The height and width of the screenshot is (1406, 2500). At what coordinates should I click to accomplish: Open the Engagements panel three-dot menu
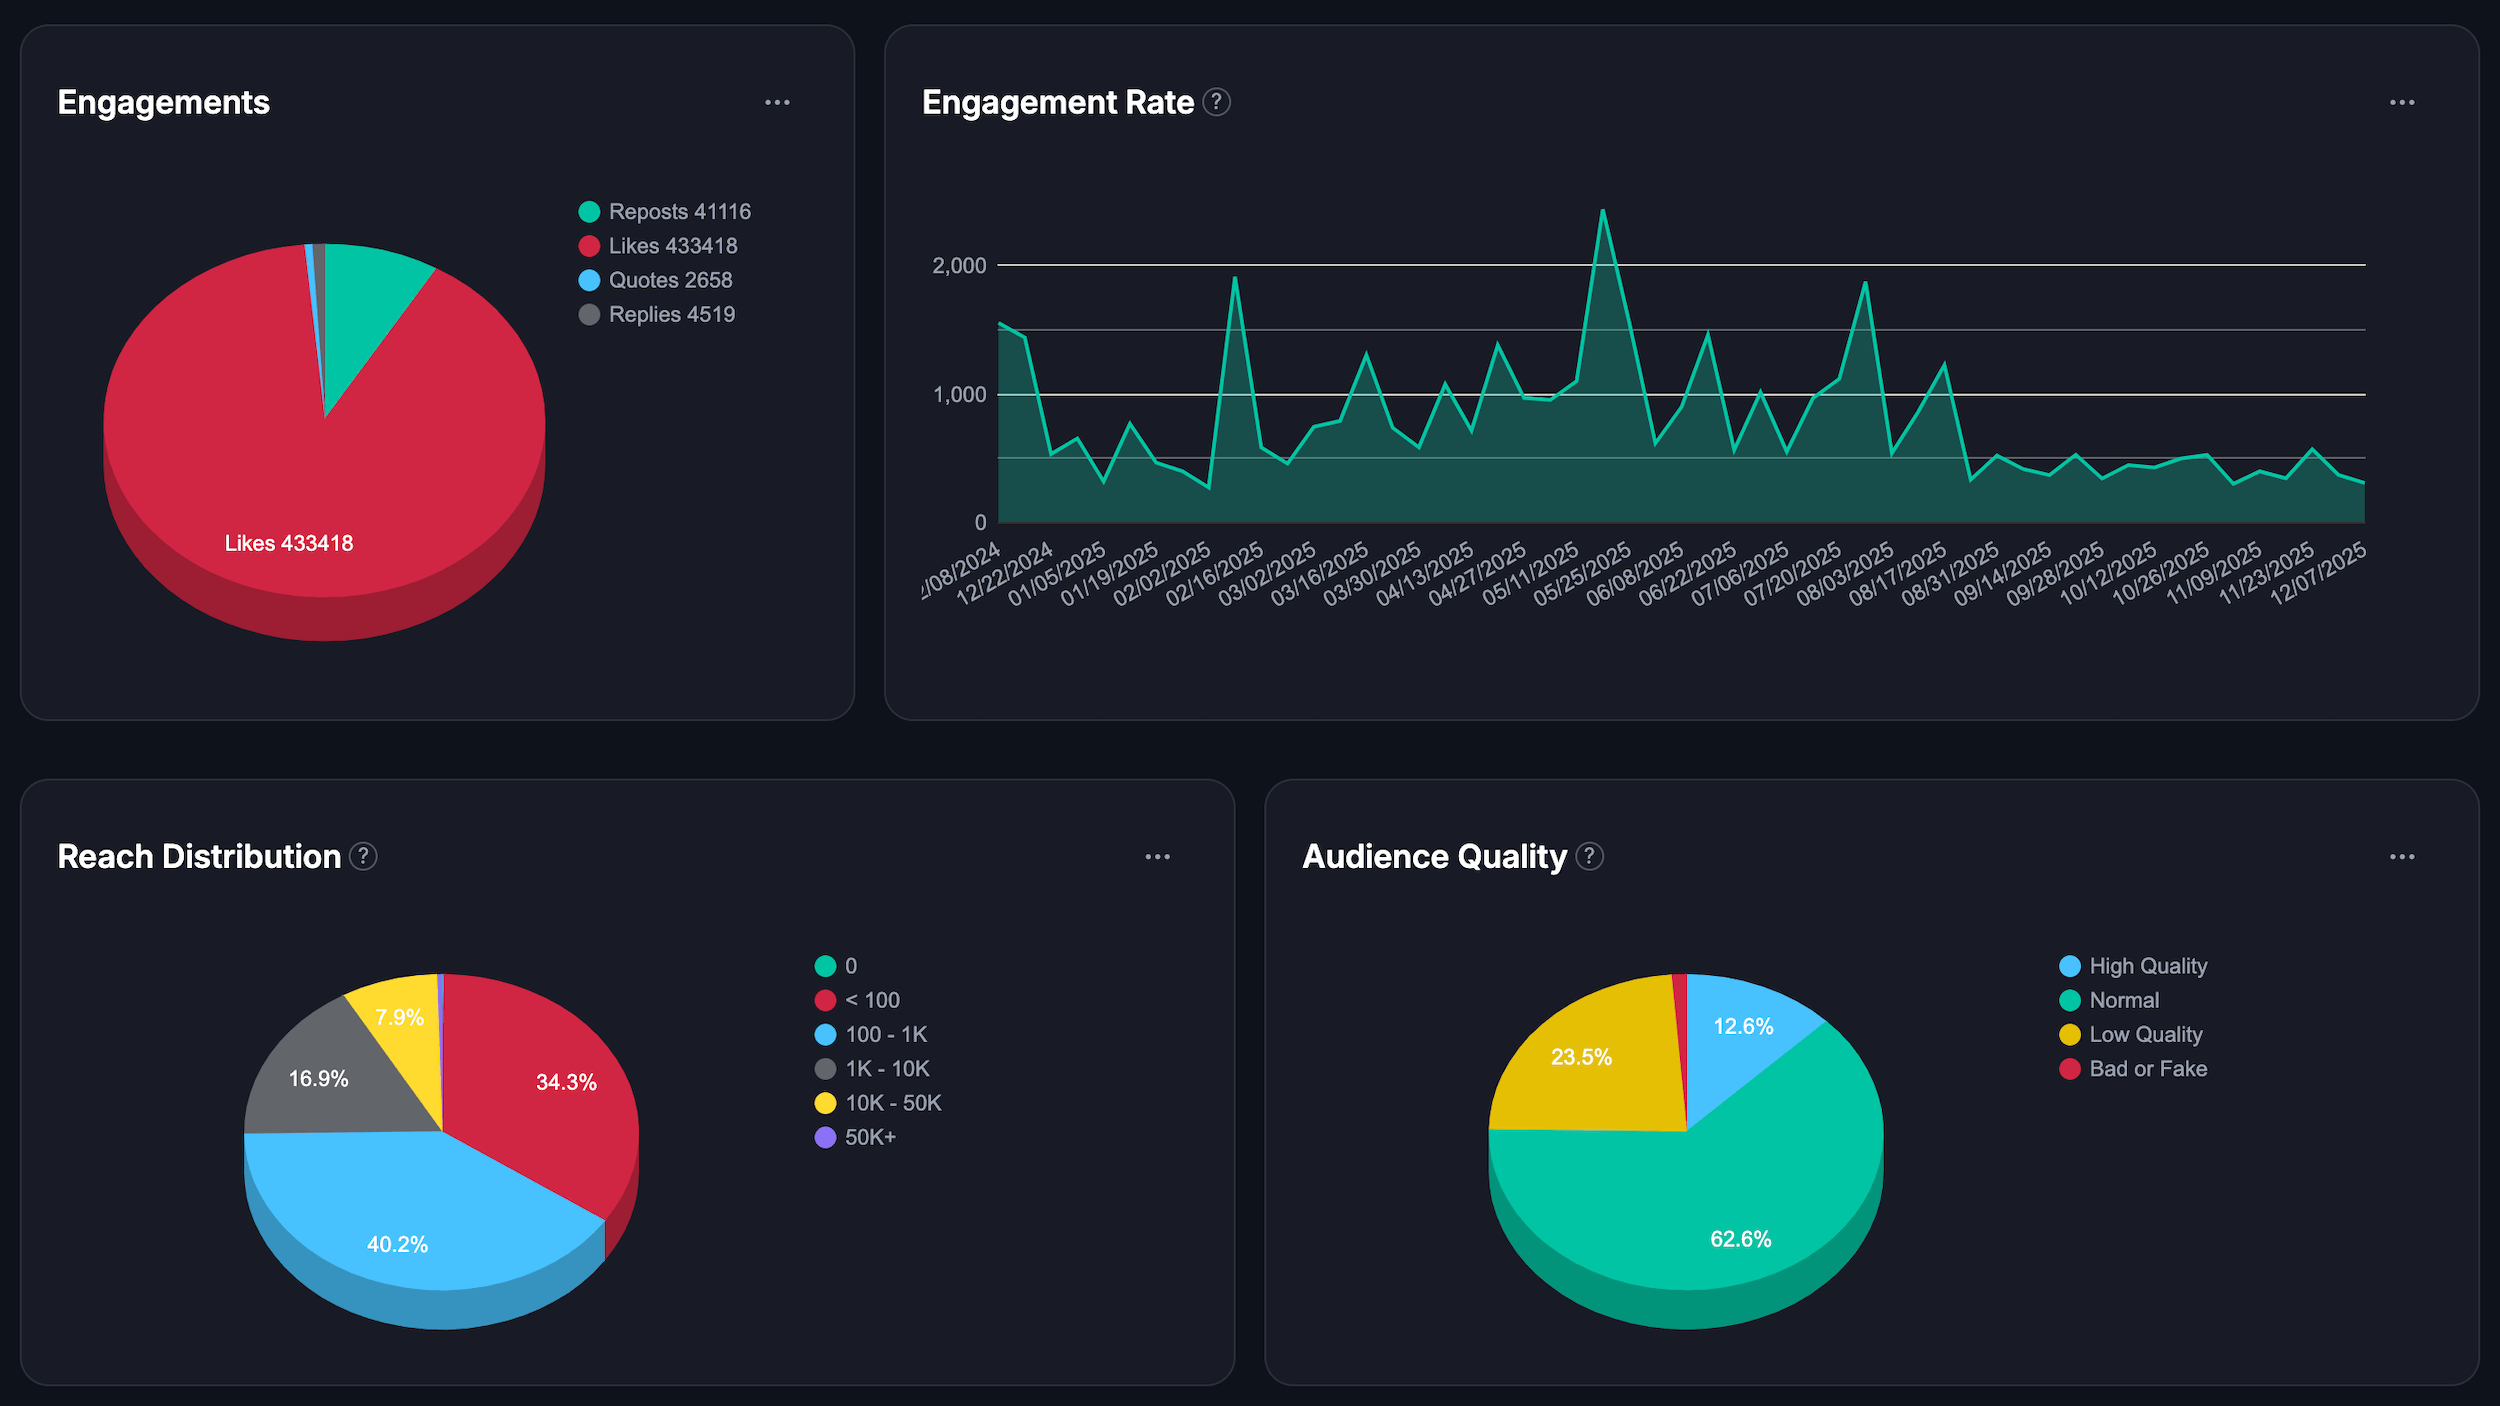tap(777, 103)
